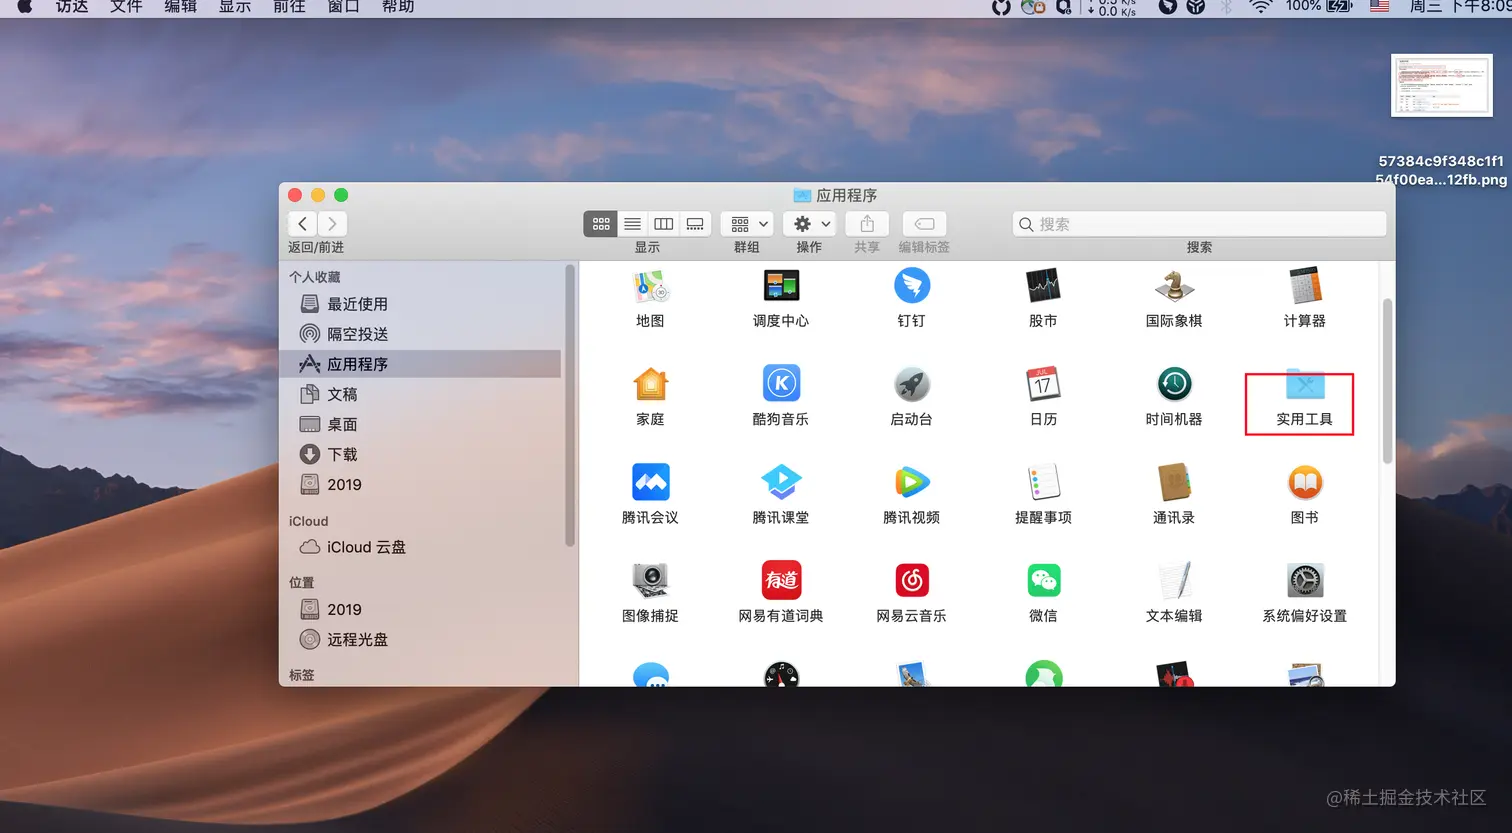Click the Bluetooth status icon
Viewport: 1512px width, 833px height.
pyautogui.click(x=1226, y=6)
